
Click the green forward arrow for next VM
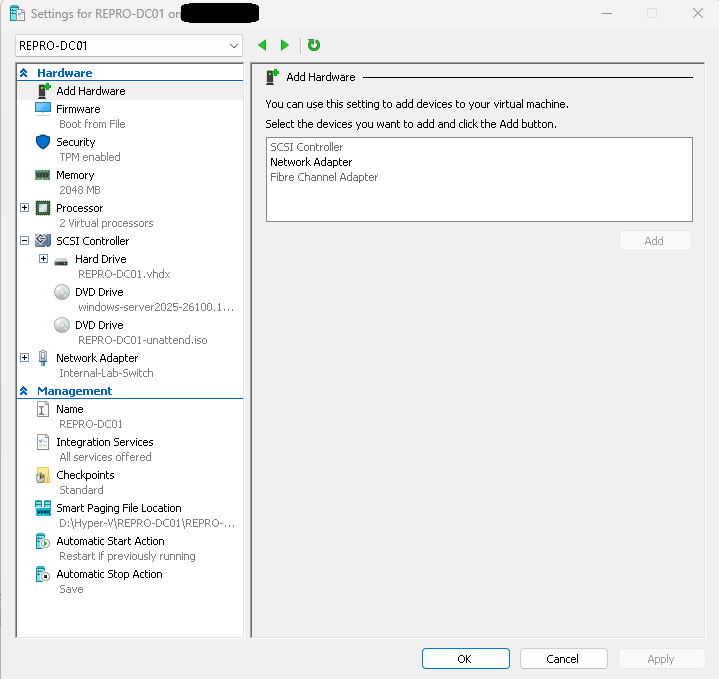[x=285, y=45]
